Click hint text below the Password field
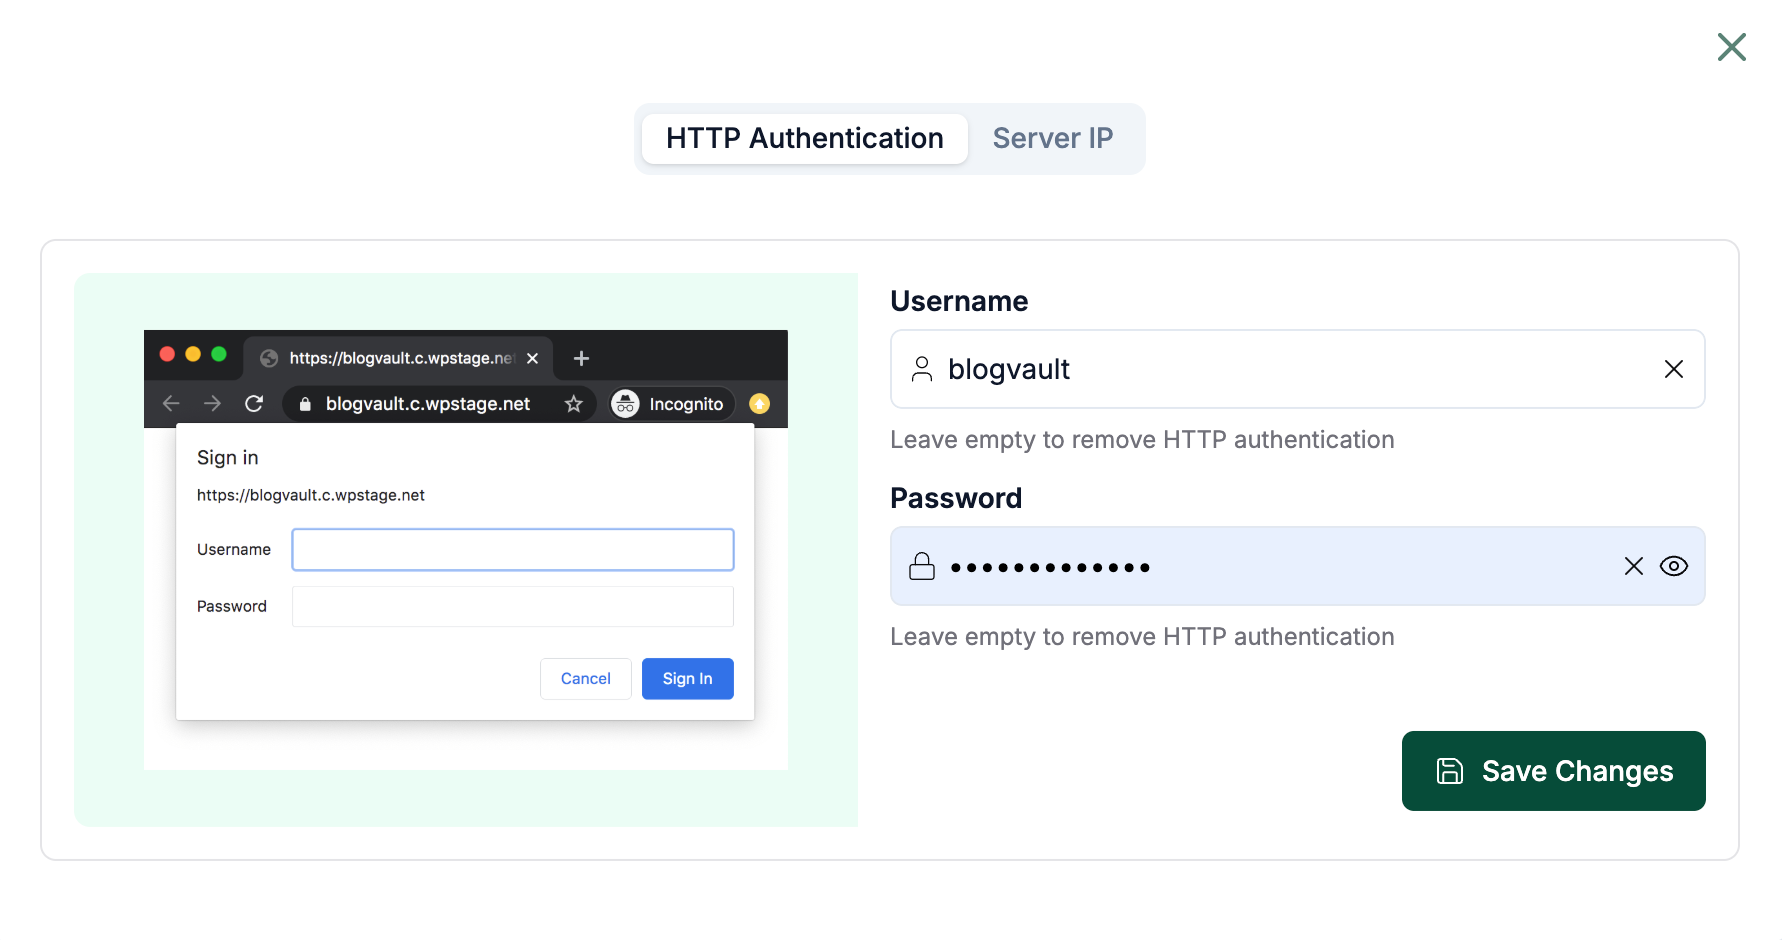 (x=1142, y=637)
